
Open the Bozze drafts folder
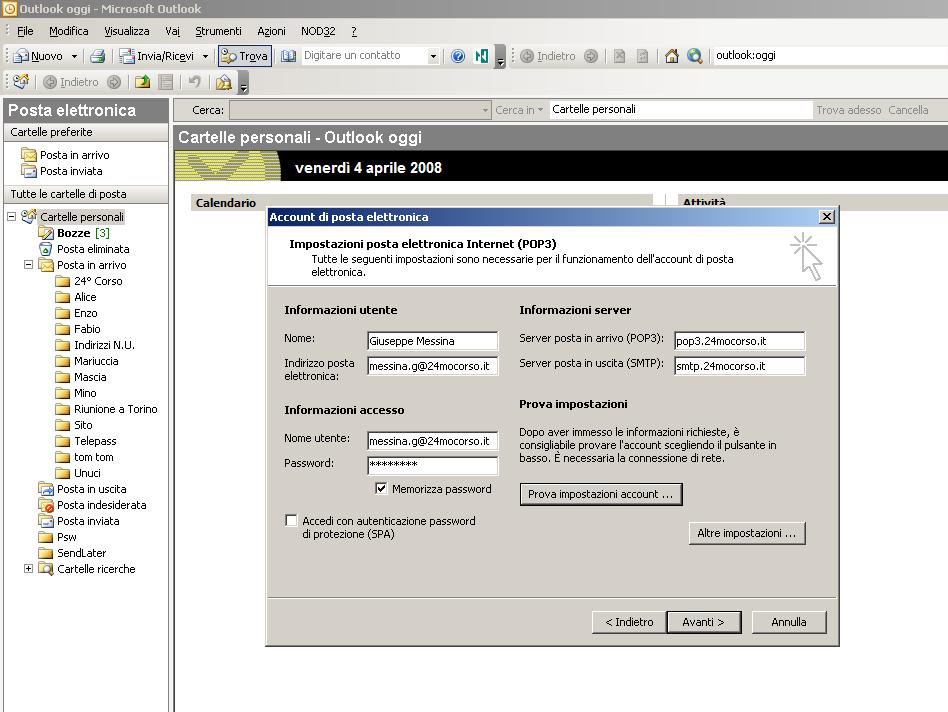[73, 233]
